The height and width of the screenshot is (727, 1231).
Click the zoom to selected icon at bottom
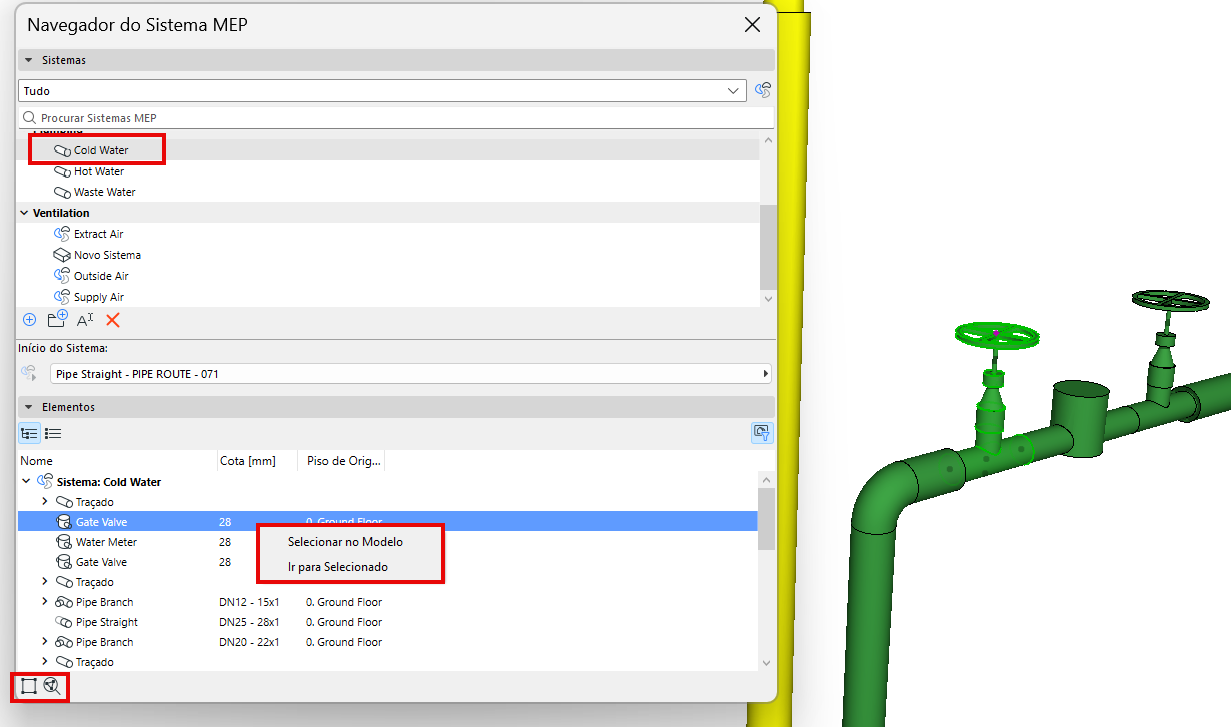(x=53, y=686)
